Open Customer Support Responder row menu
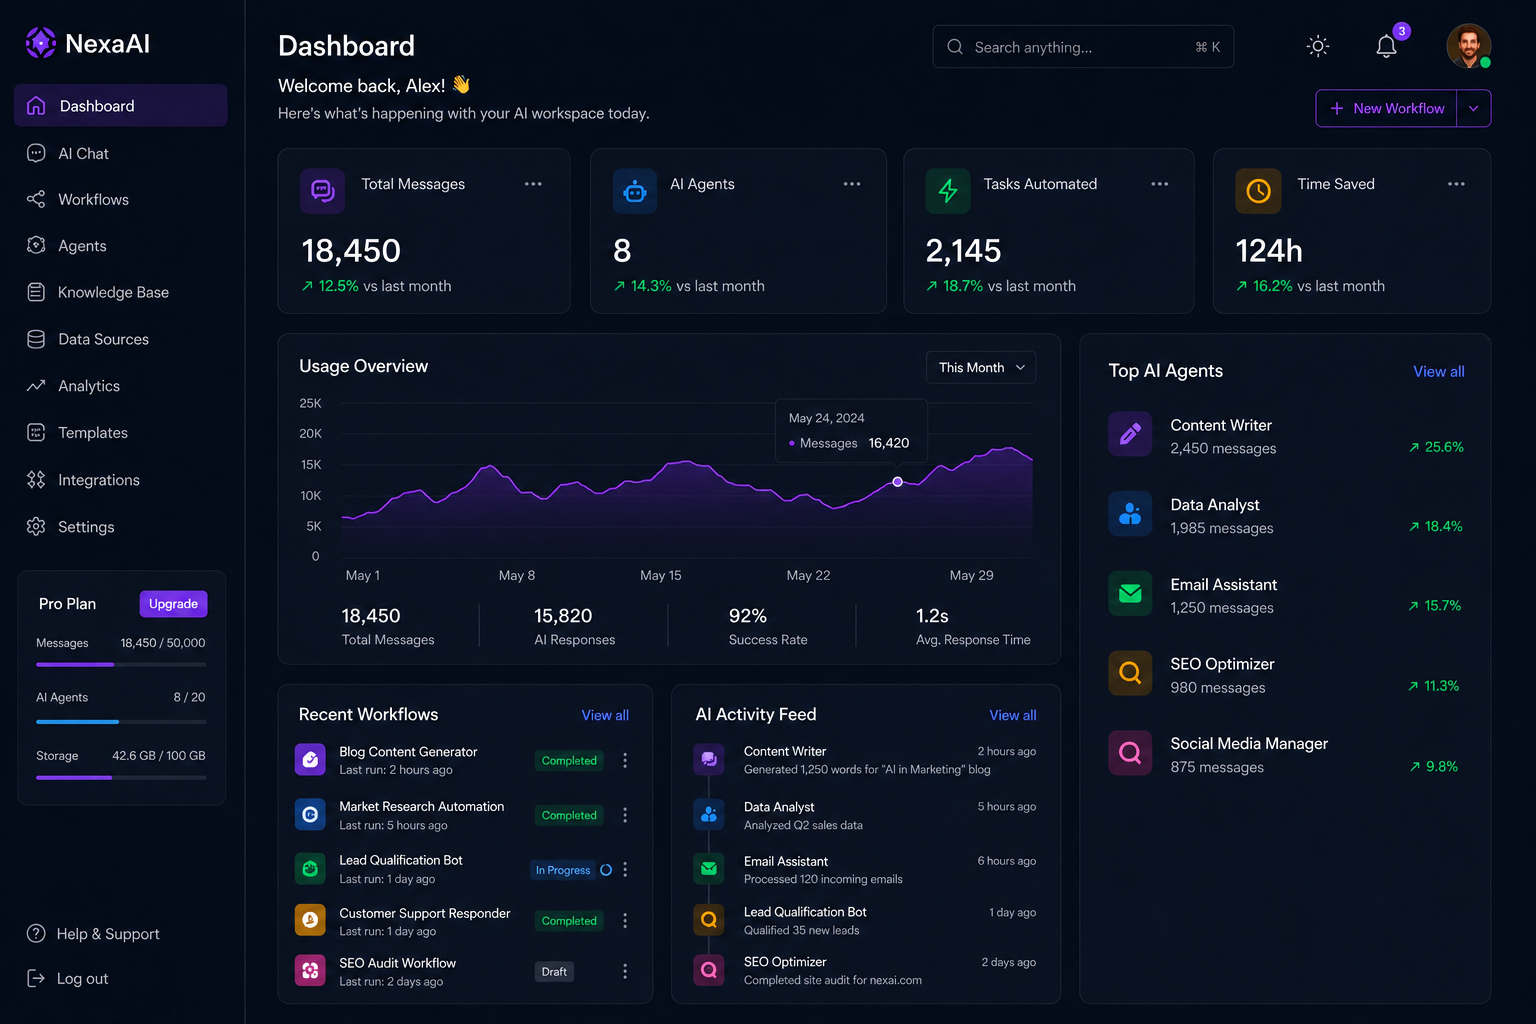The height and width of the screenshot is (1024, 1536). pos(625,921)
